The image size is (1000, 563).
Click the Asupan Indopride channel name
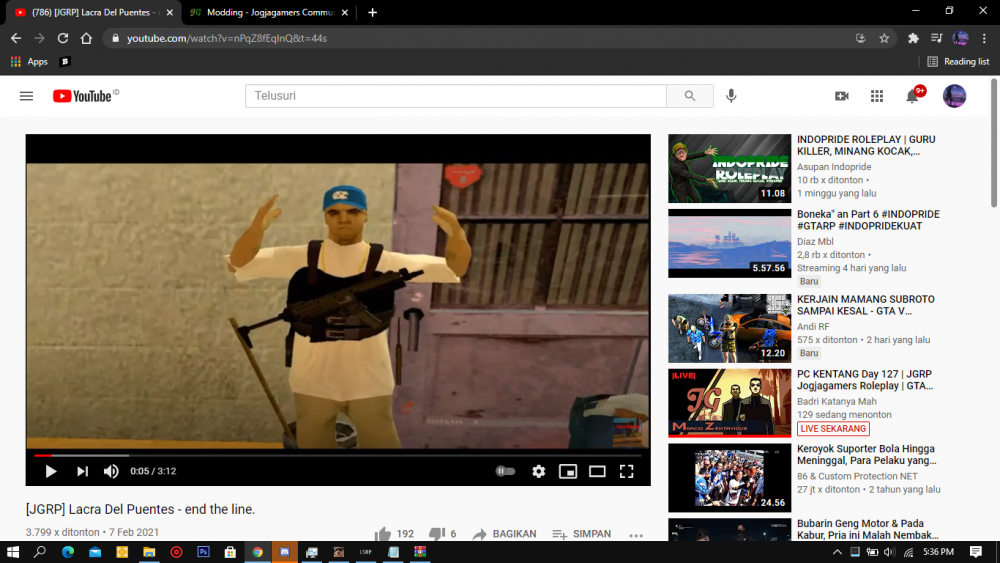[x=834, y=166]
